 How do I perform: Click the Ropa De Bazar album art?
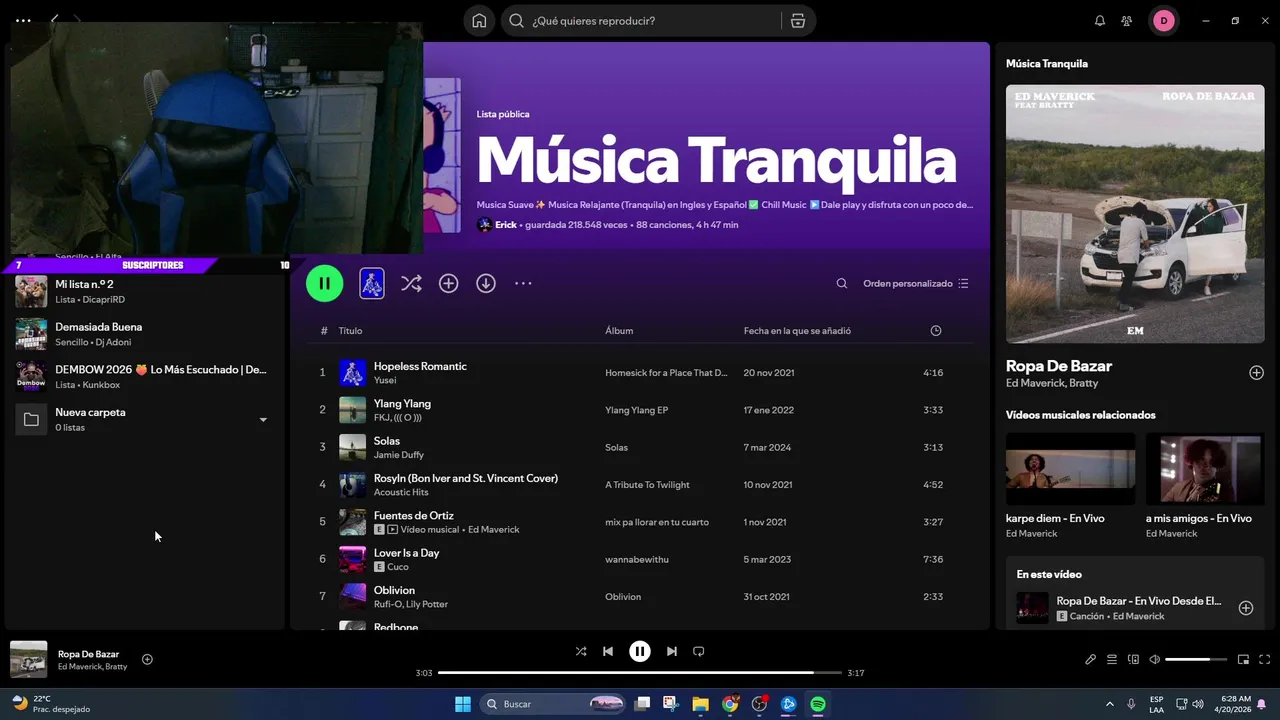[1135, 213]
